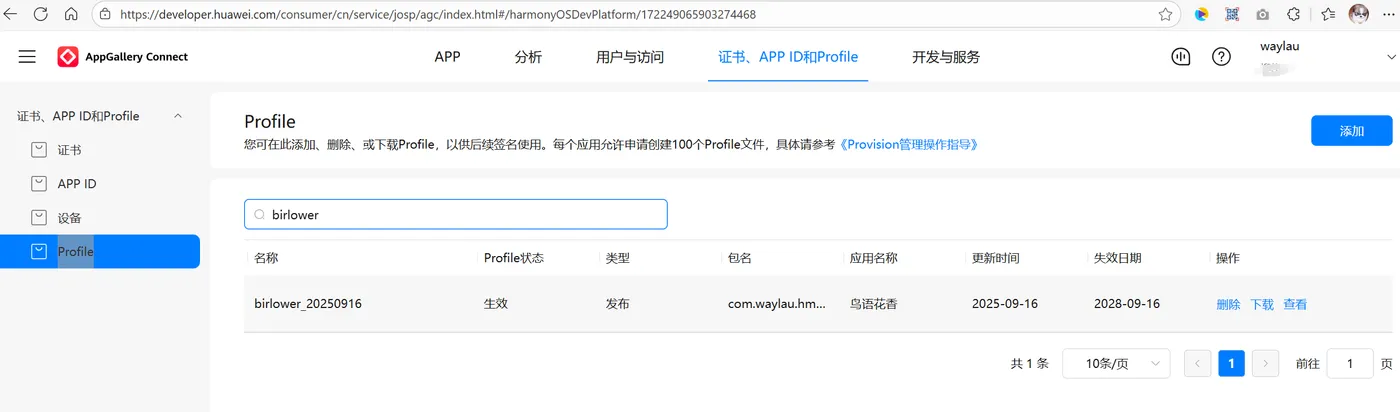Open the 10条/页 page size dropdown
Screen dimensions: 1400x412
tap(1116, 363)
